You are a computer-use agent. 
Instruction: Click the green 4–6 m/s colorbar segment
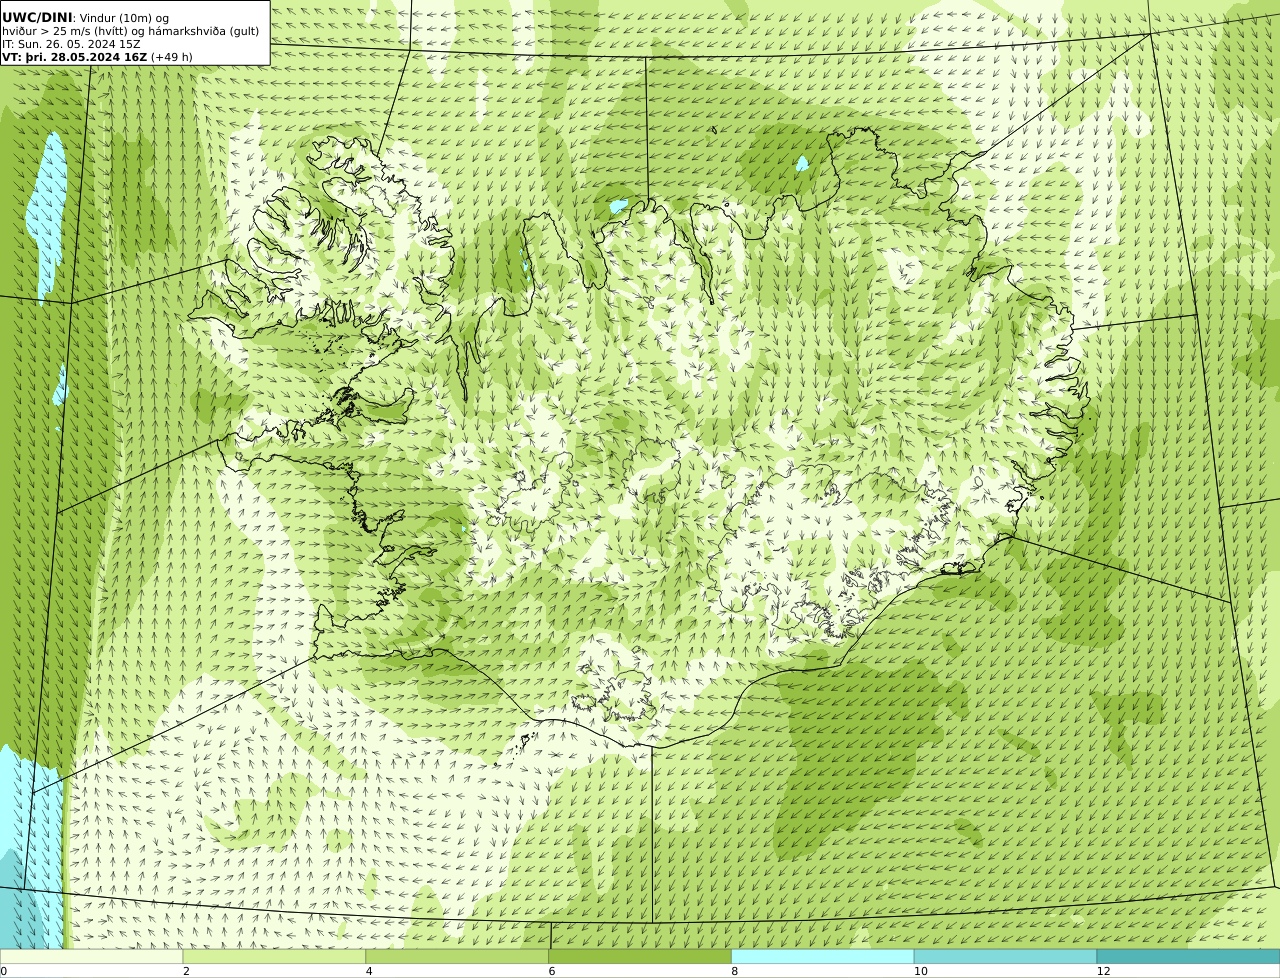click(457, 957)
